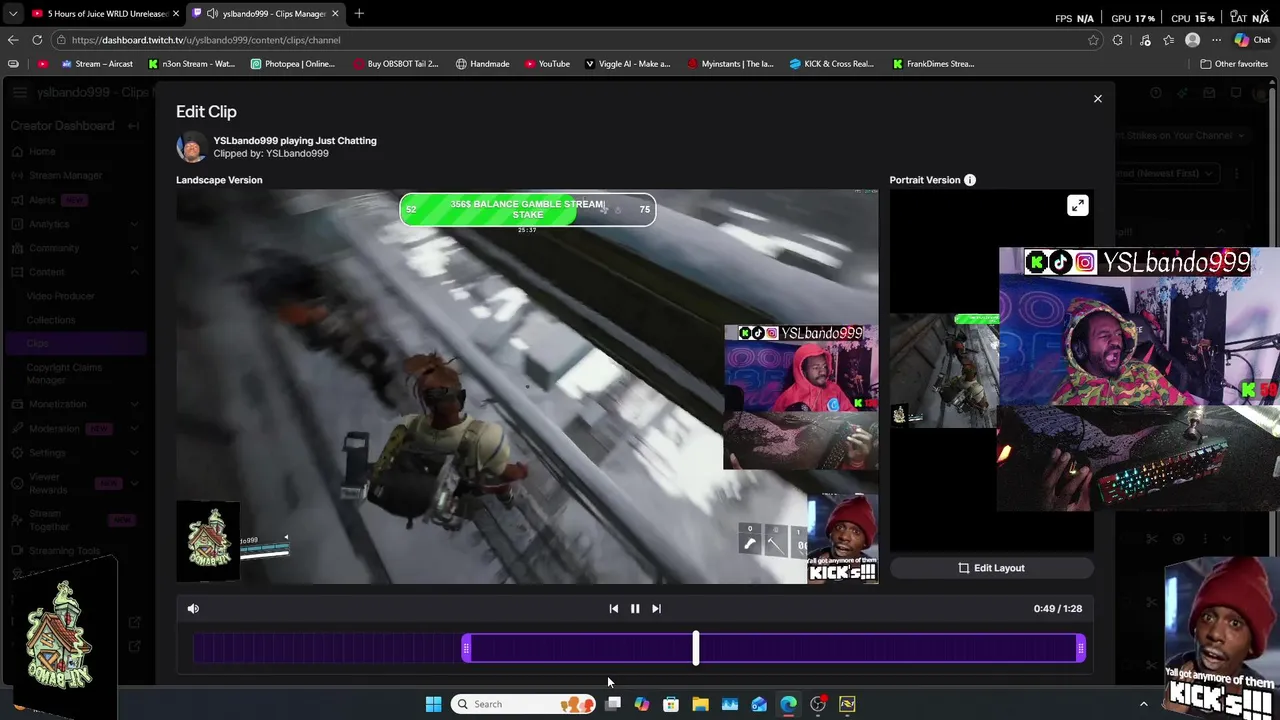This screenshot has height=720, width=1280.
Task: Open the browser settings and more menu
Action: click(x=1216, y=40)
